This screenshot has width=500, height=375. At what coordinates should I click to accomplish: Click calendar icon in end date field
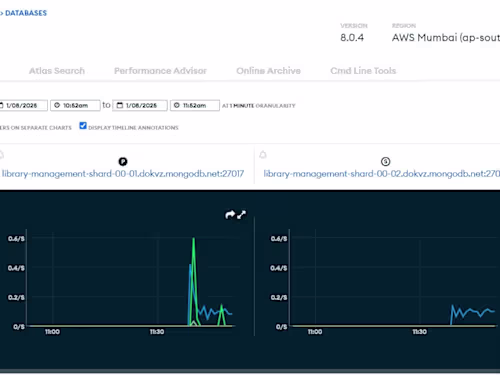click(119, 105)
